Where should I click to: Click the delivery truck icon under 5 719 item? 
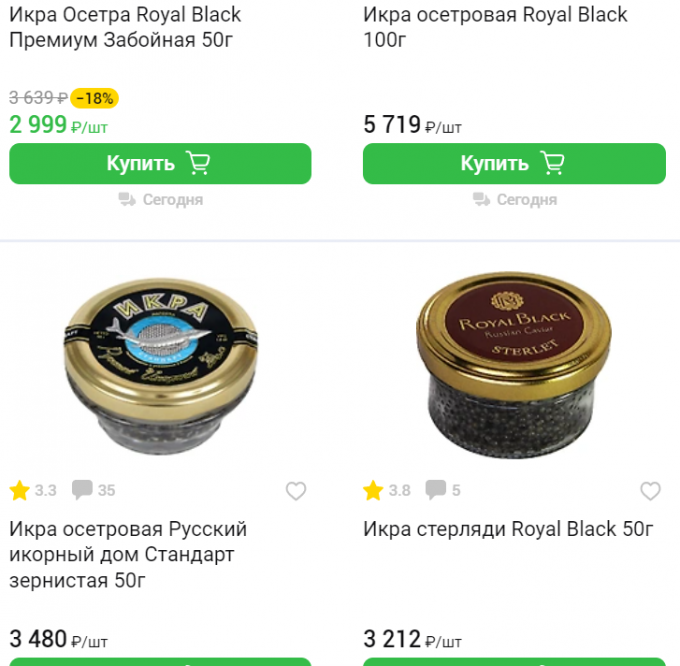coord(481,199)
